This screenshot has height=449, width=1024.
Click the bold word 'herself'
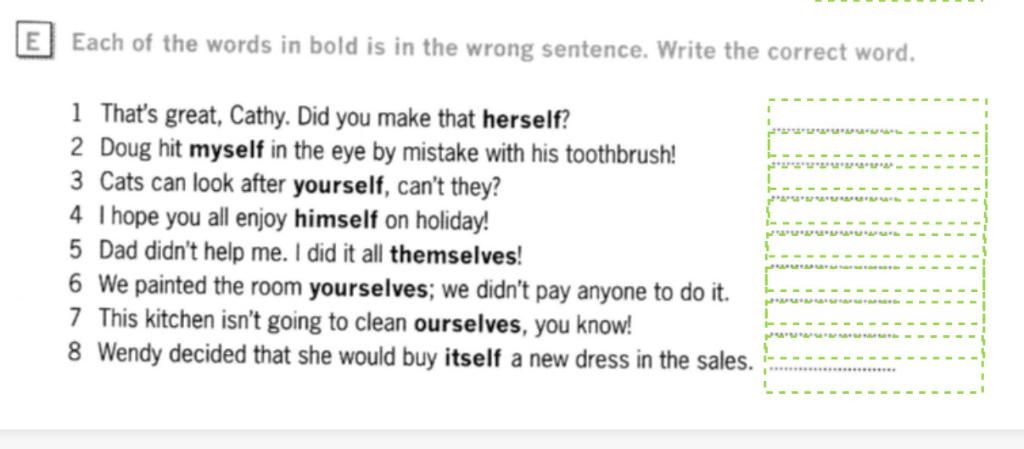click(x=522, y=120)
